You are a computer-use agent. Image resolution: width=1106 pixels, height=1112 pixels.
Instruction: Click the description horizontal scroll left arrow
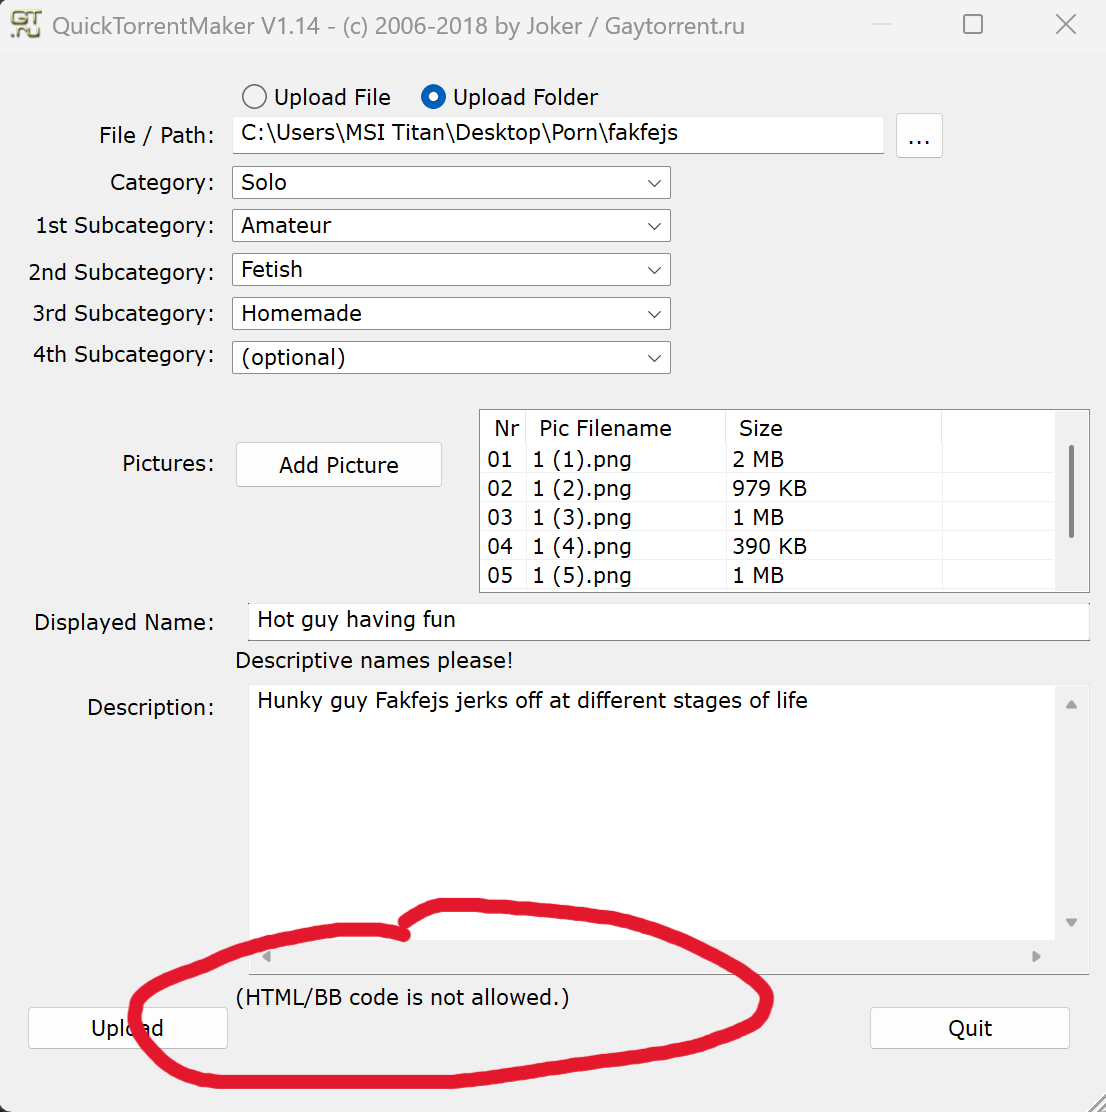[266, 957]
